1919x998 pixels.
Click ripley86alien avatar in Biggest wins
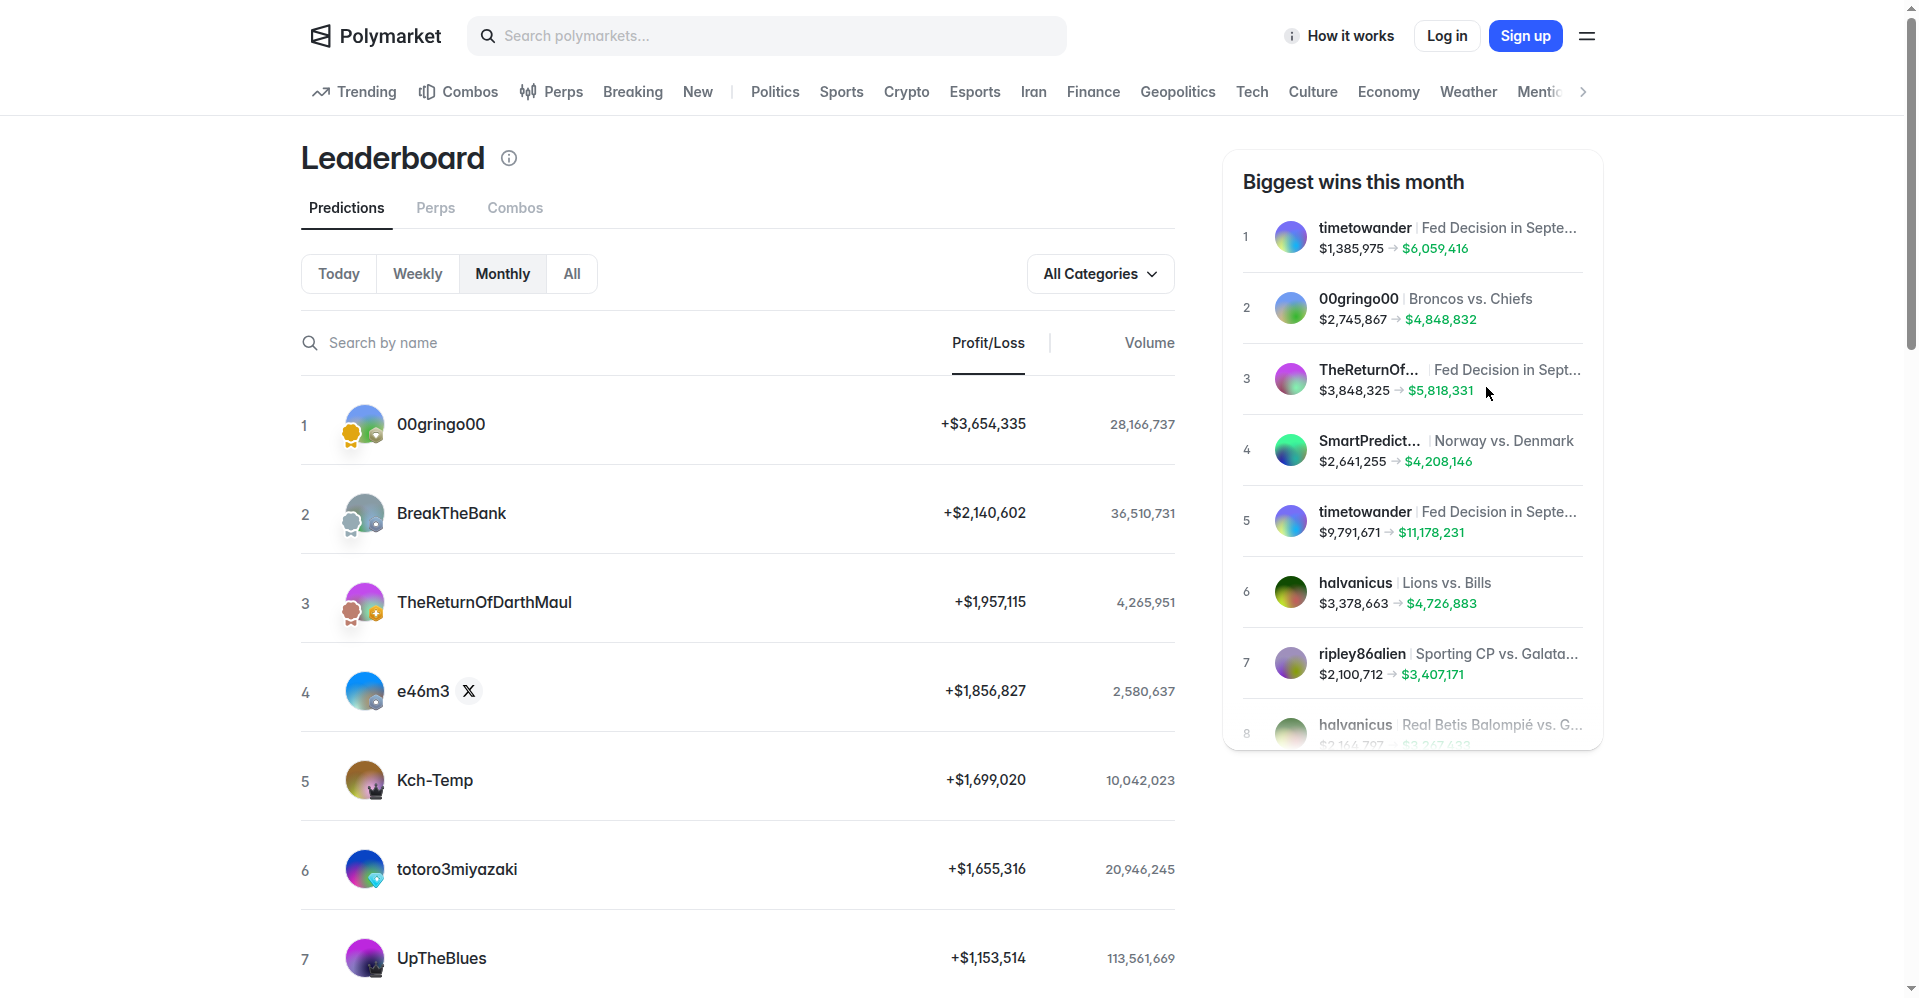tap(1291, 663)
